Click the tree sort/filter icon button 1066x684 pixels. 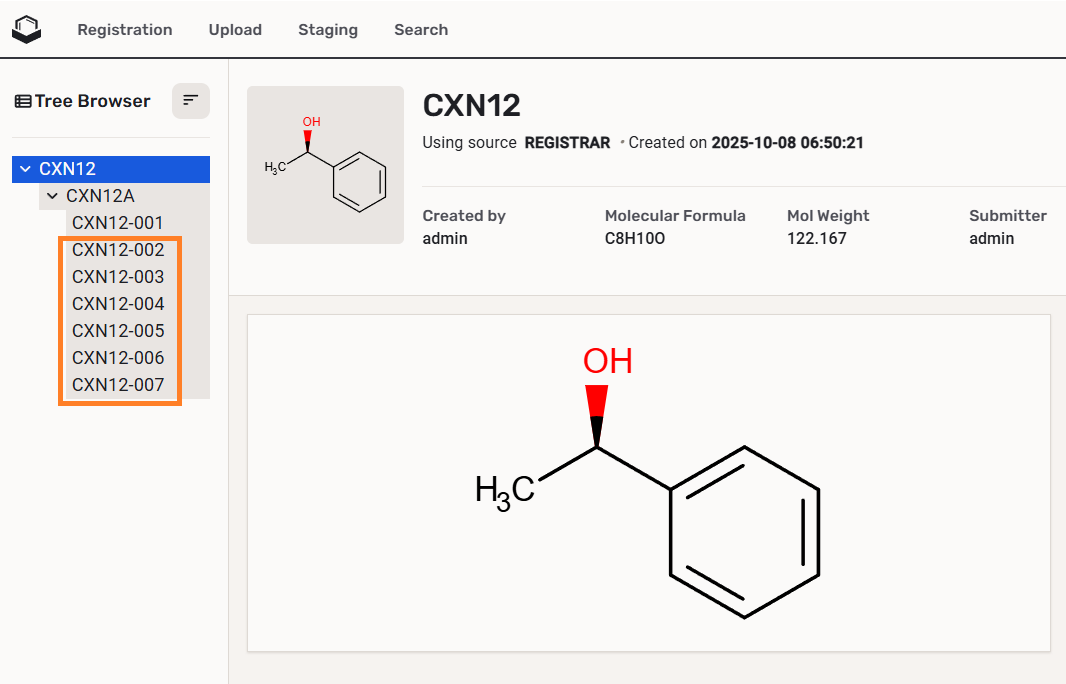tap(190, 101)
